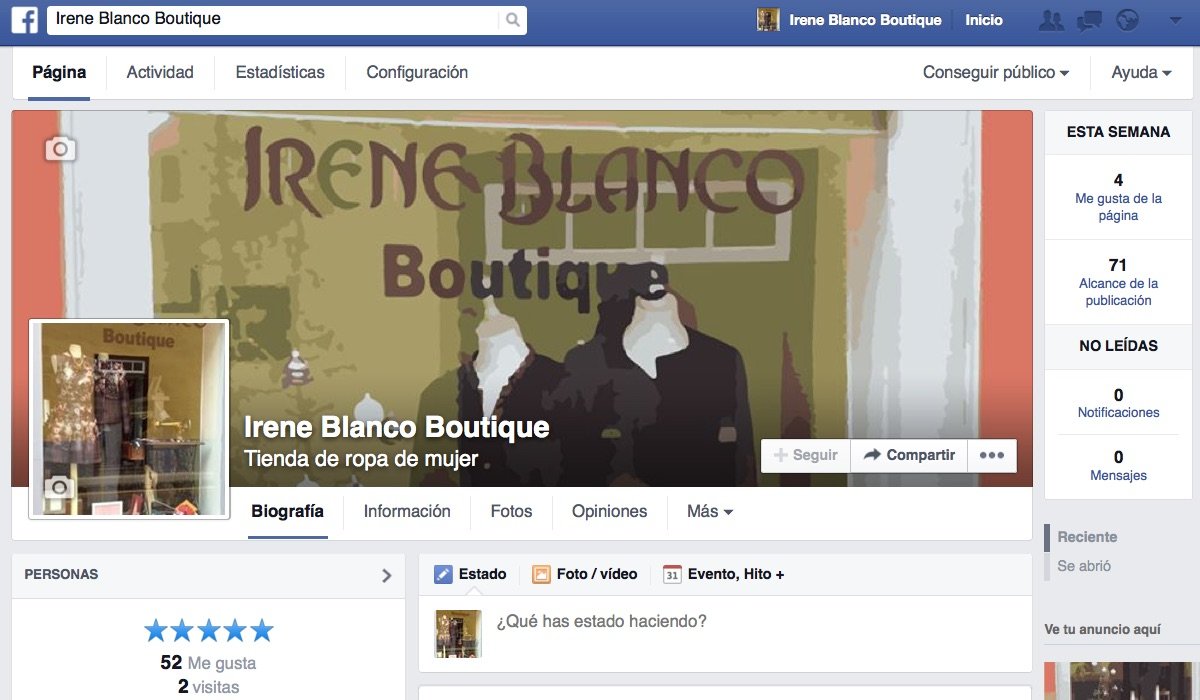This screenshot has width=1200, height=700.
Task: Open friend requests icon
Action: coord(1051,20)
